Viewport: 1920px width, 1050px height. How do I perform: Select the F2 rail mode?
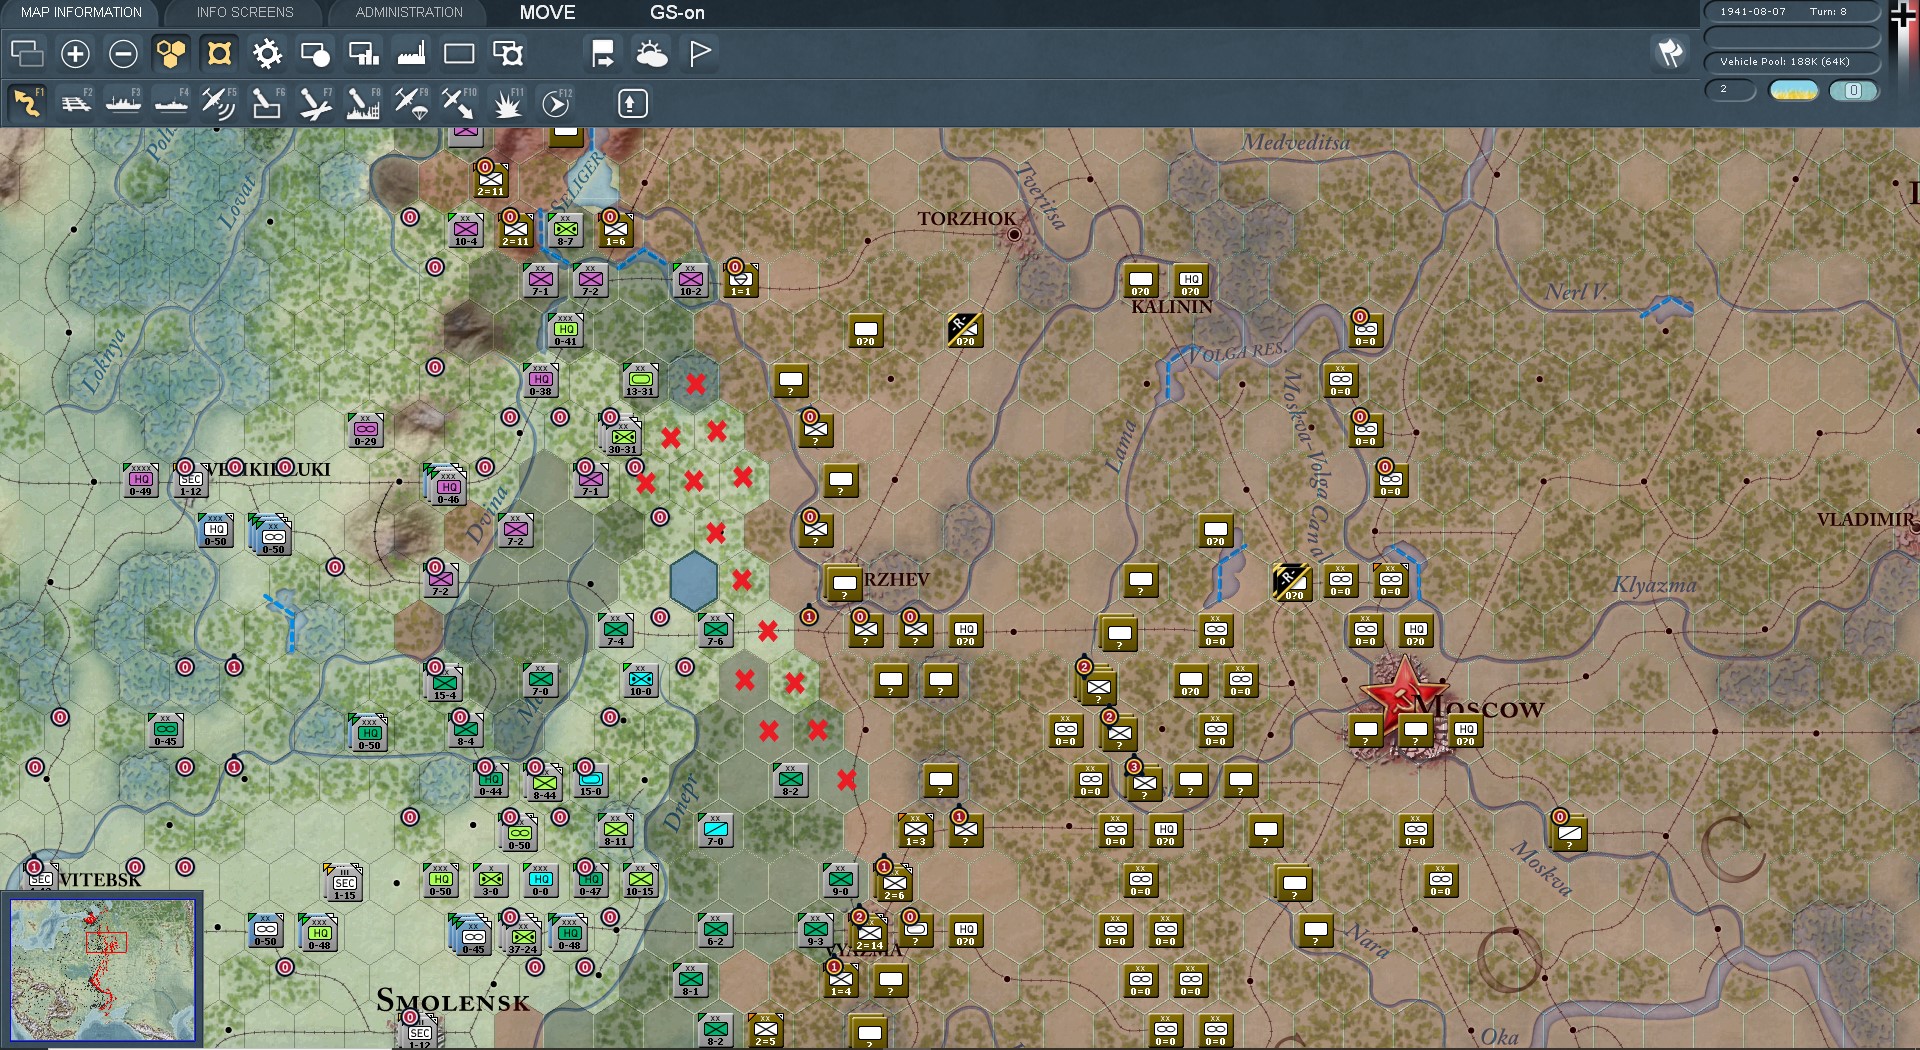[x=76, y=103]
